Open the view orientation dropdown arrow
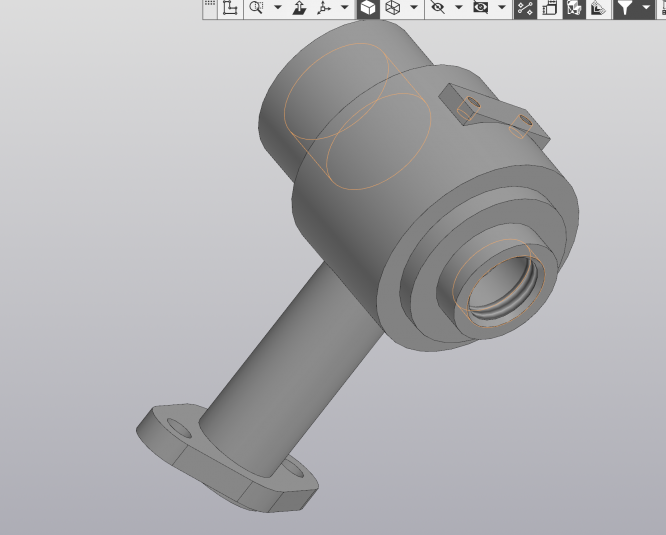Screen dimensions: 666x535 tap(344, 8)
